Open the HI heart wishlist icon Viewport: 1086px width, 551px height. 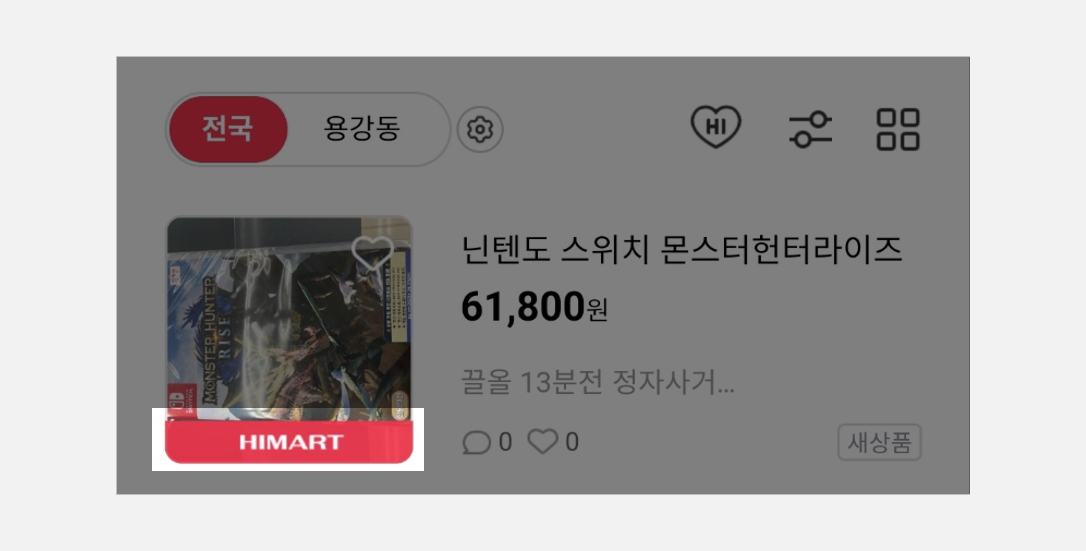point(715,127)
